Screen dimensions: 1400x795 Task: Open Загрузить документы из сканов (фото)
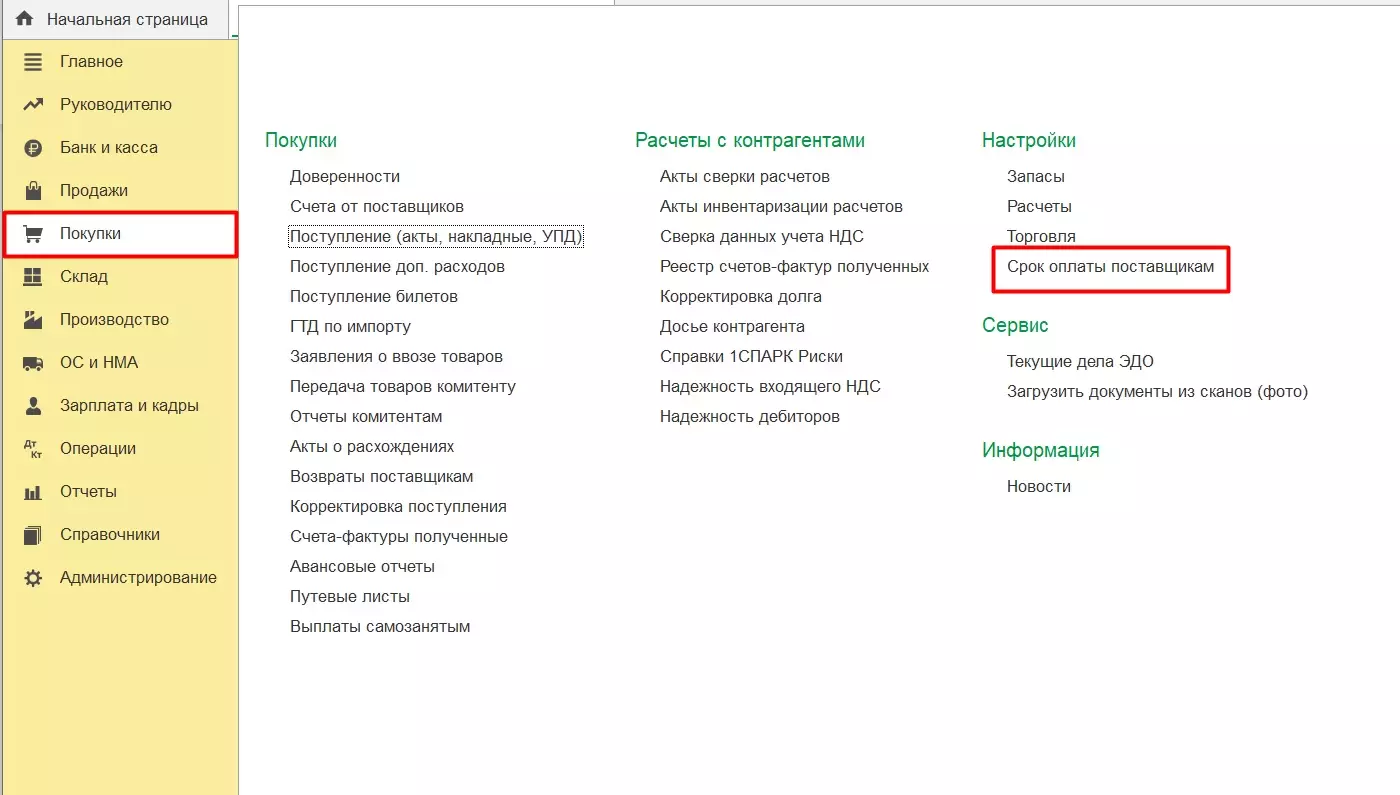1157,392
